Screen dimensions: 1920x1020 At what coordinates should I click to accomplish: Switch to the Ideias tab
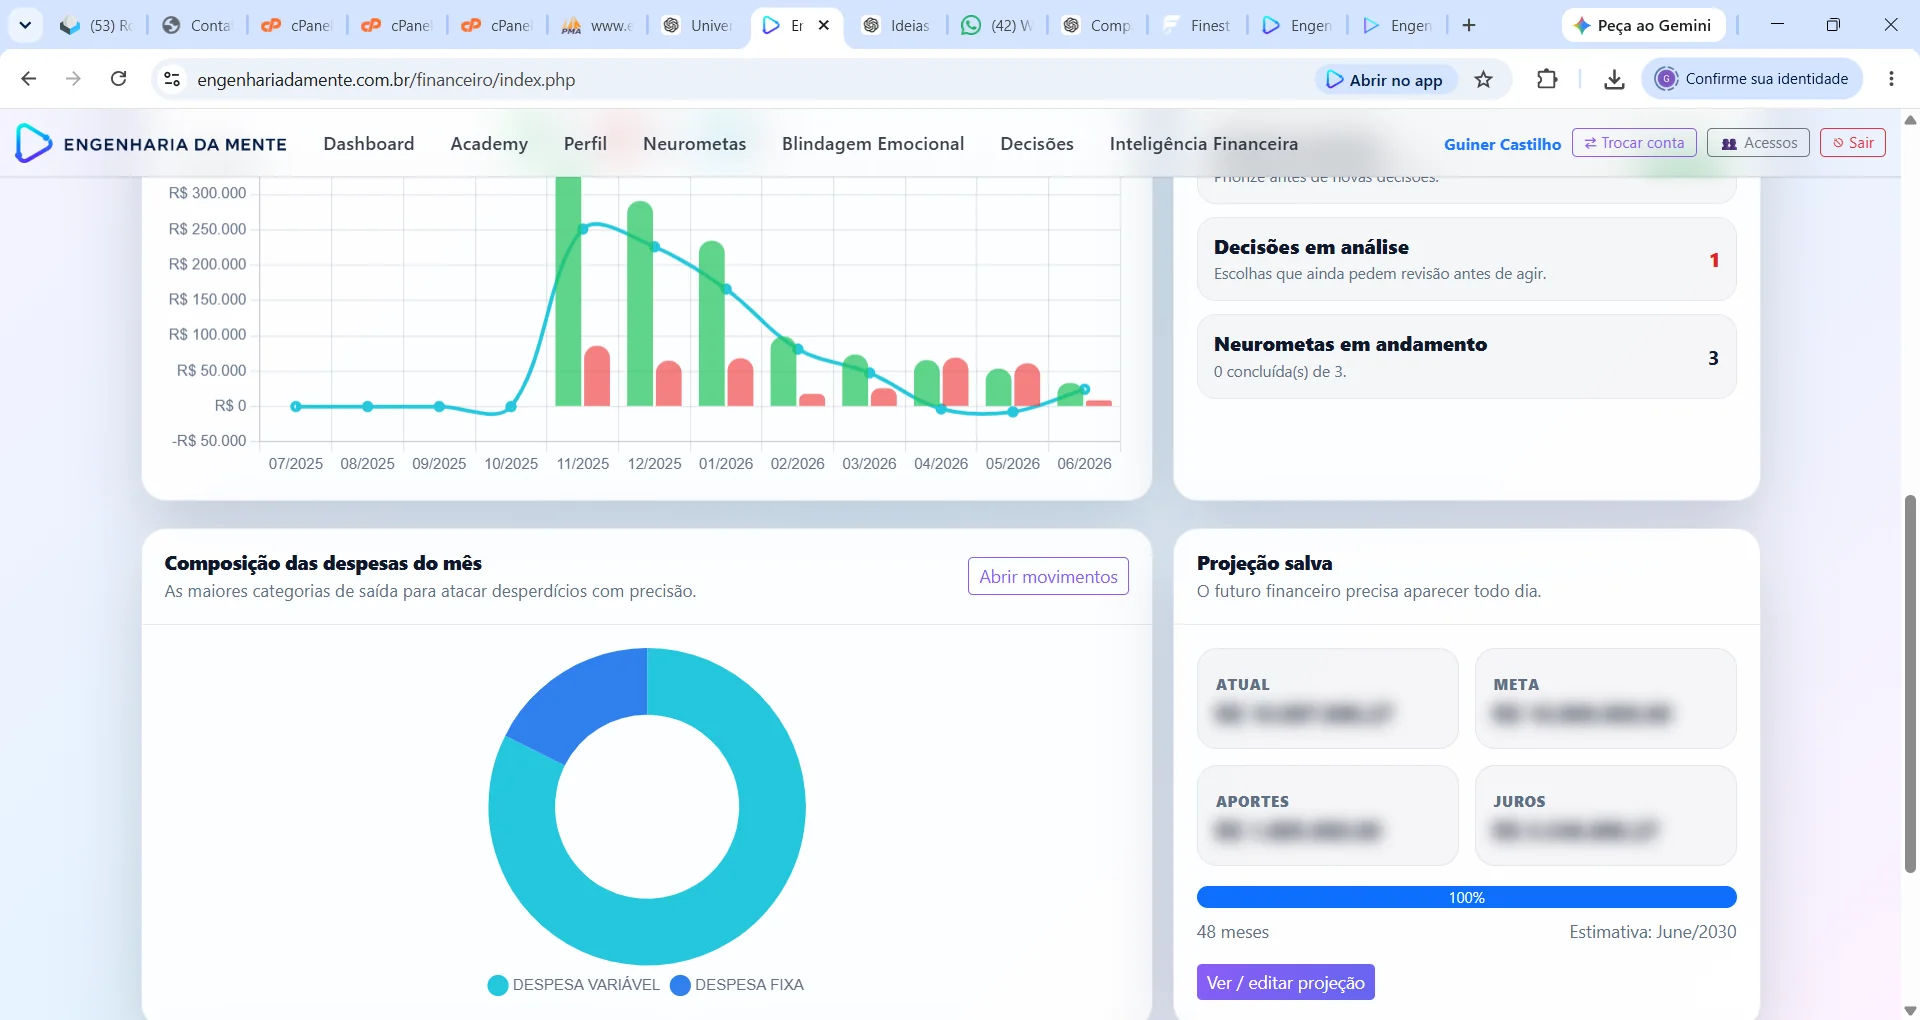pyautogui.click(x=896, y=25)
